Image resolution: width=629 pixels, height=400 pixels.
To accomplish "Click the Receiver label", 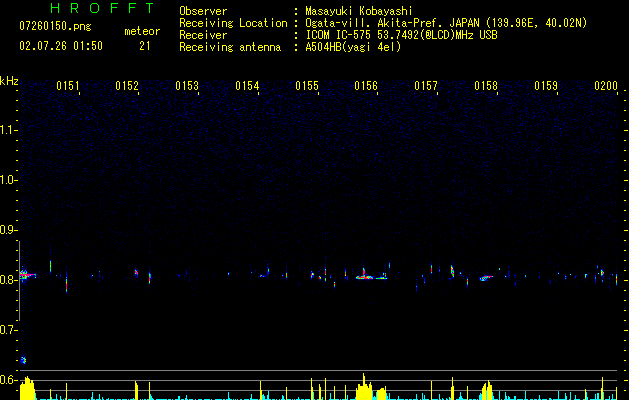I will click(x=203, y=35).
